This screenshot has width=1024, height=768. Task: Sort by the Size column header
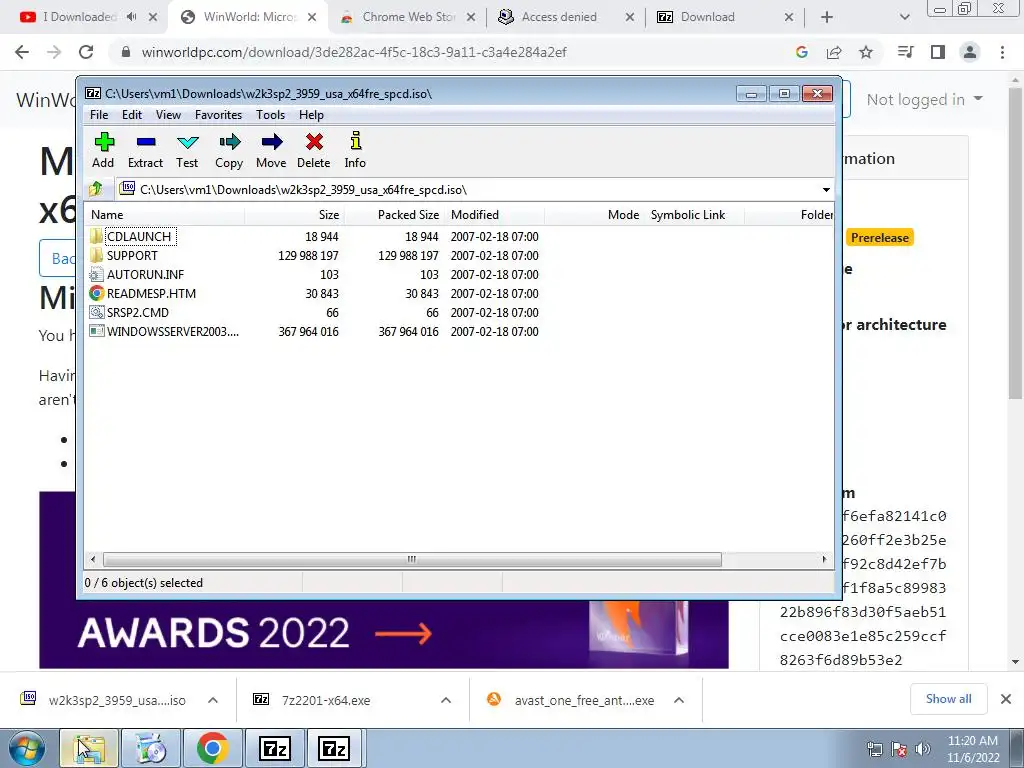coord(295,215)
